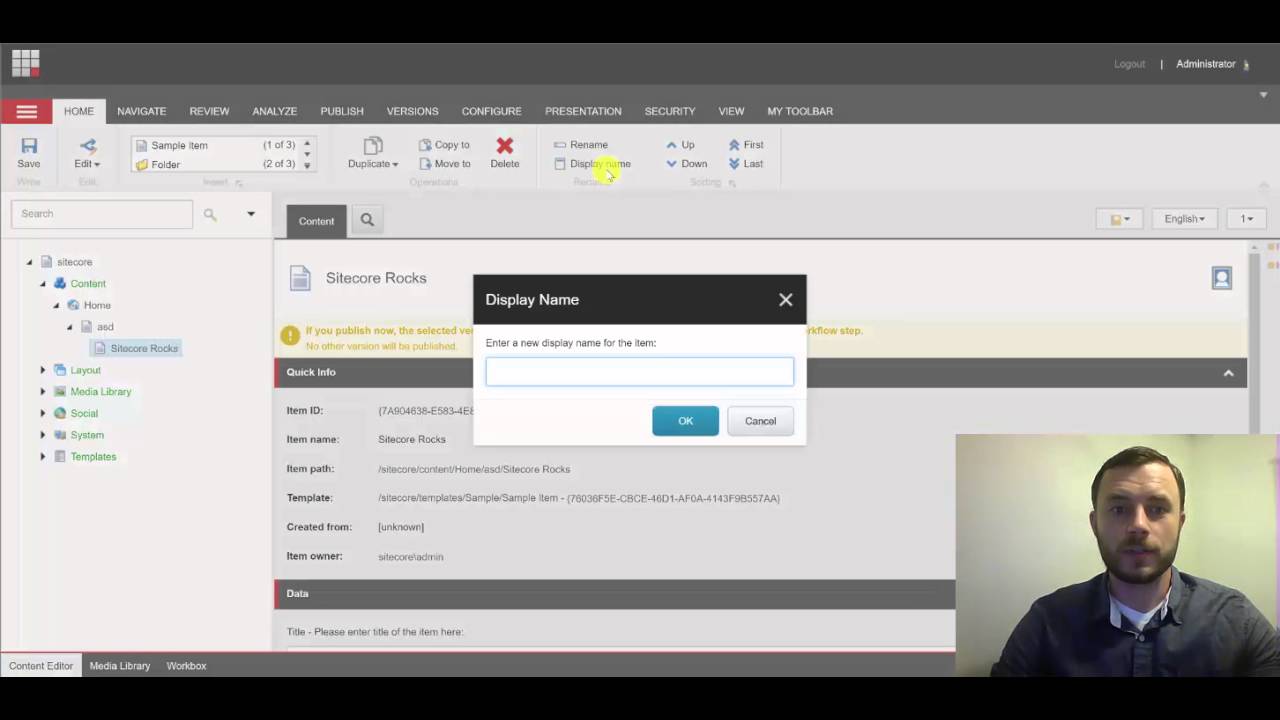1280x720 pixels.
Task: Open the red hamburger menu button
Action: point(26,111)
